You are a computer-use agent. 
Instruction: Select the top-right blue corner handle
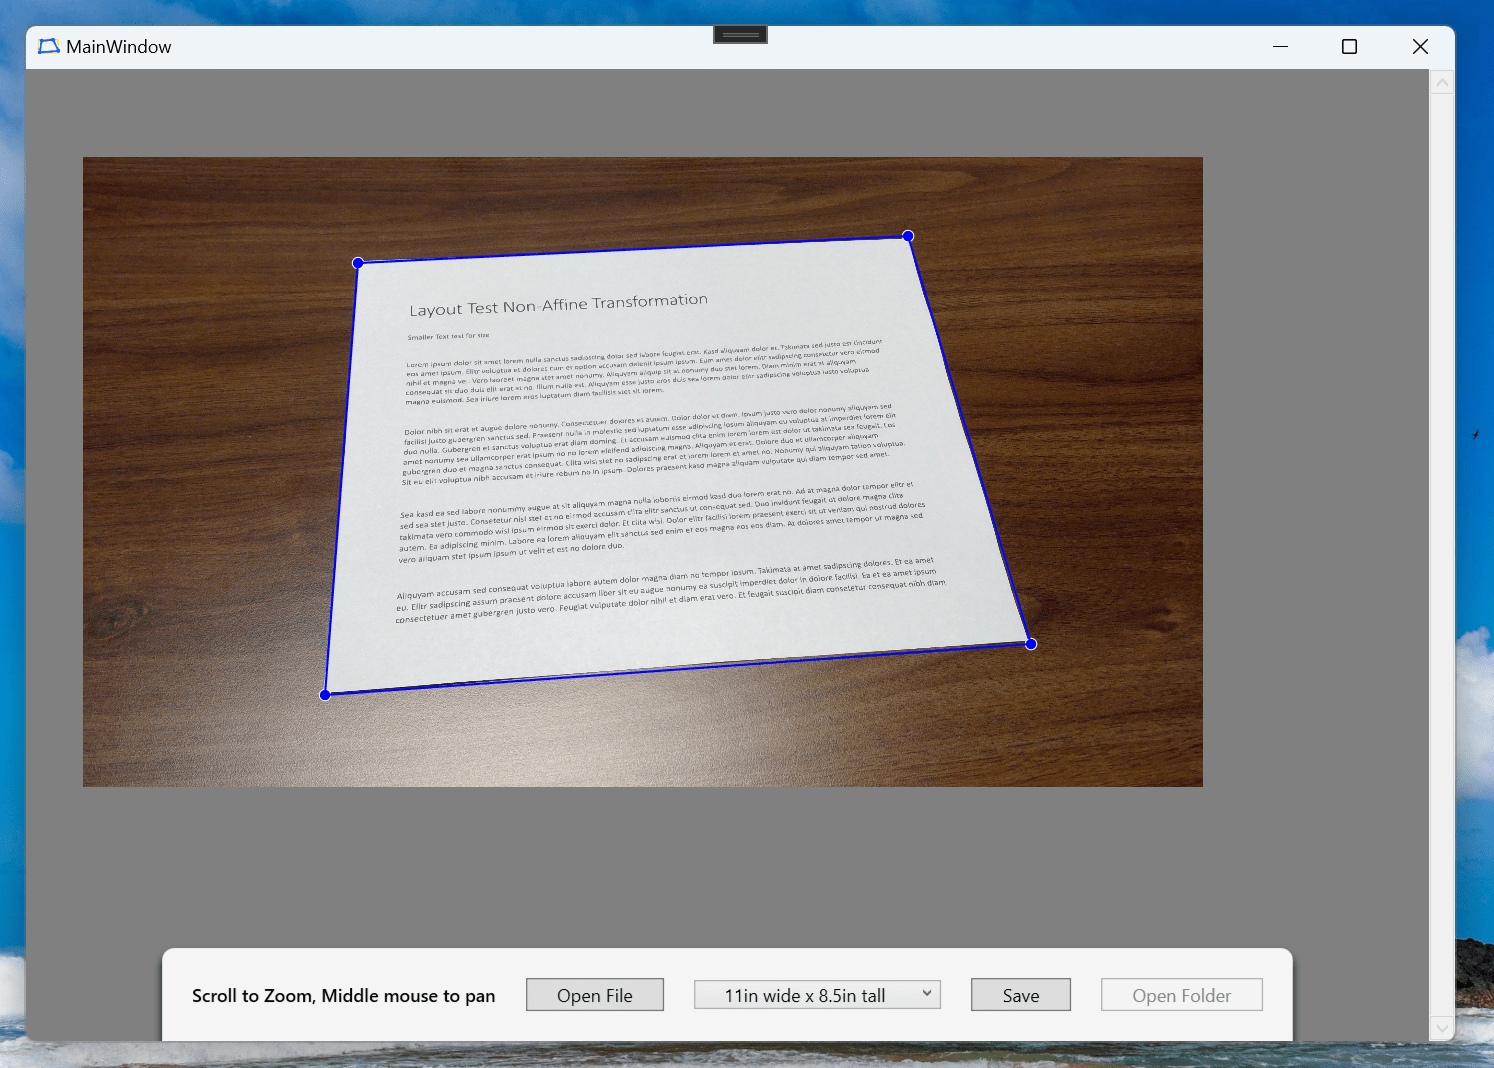[908, 236]
